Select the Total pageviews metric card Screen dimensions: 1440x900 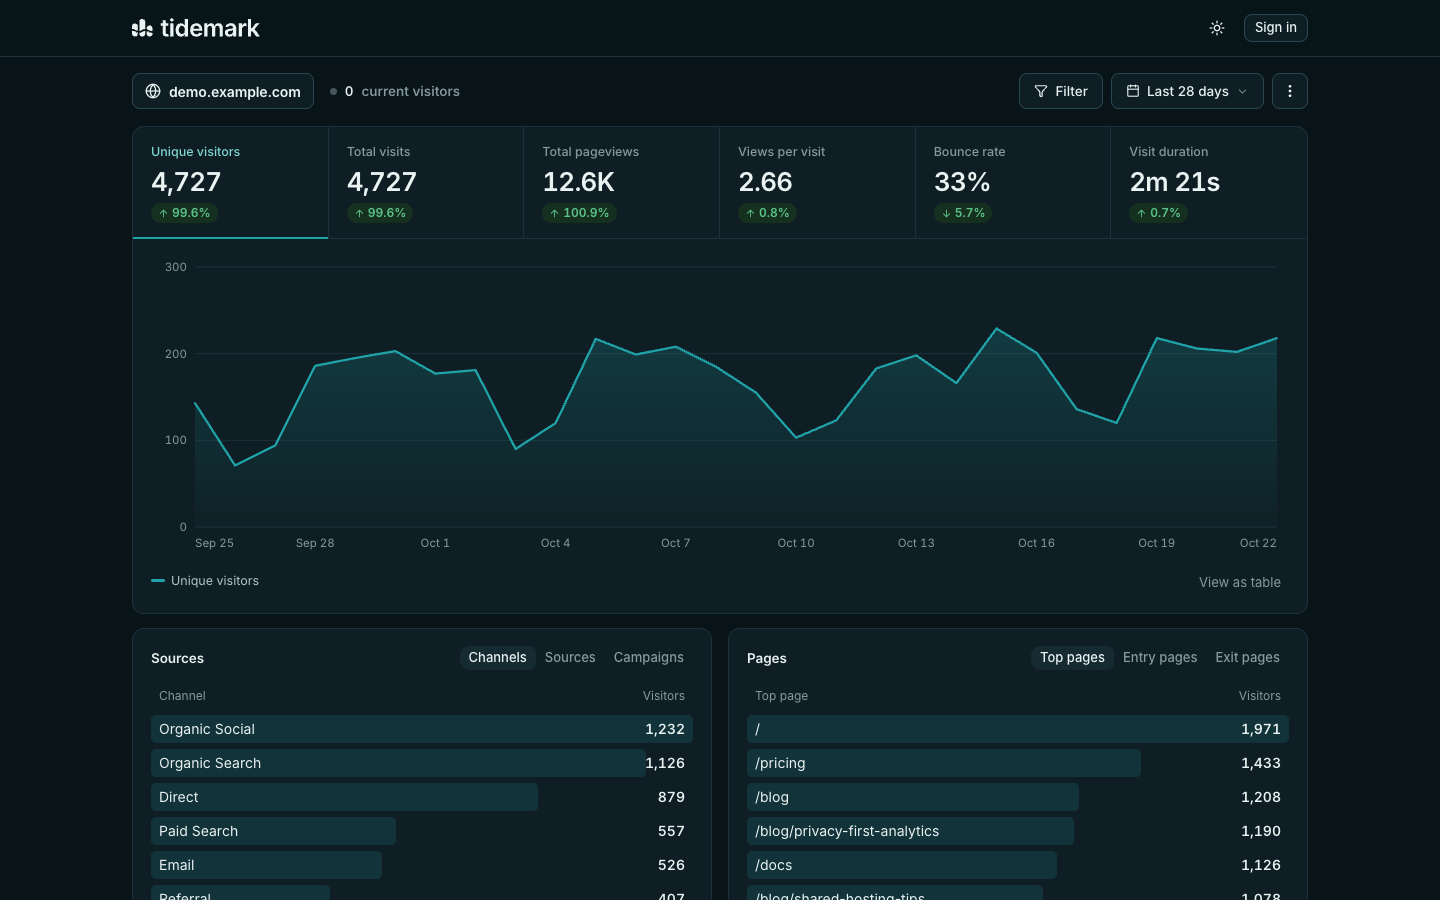pos(621,182)
